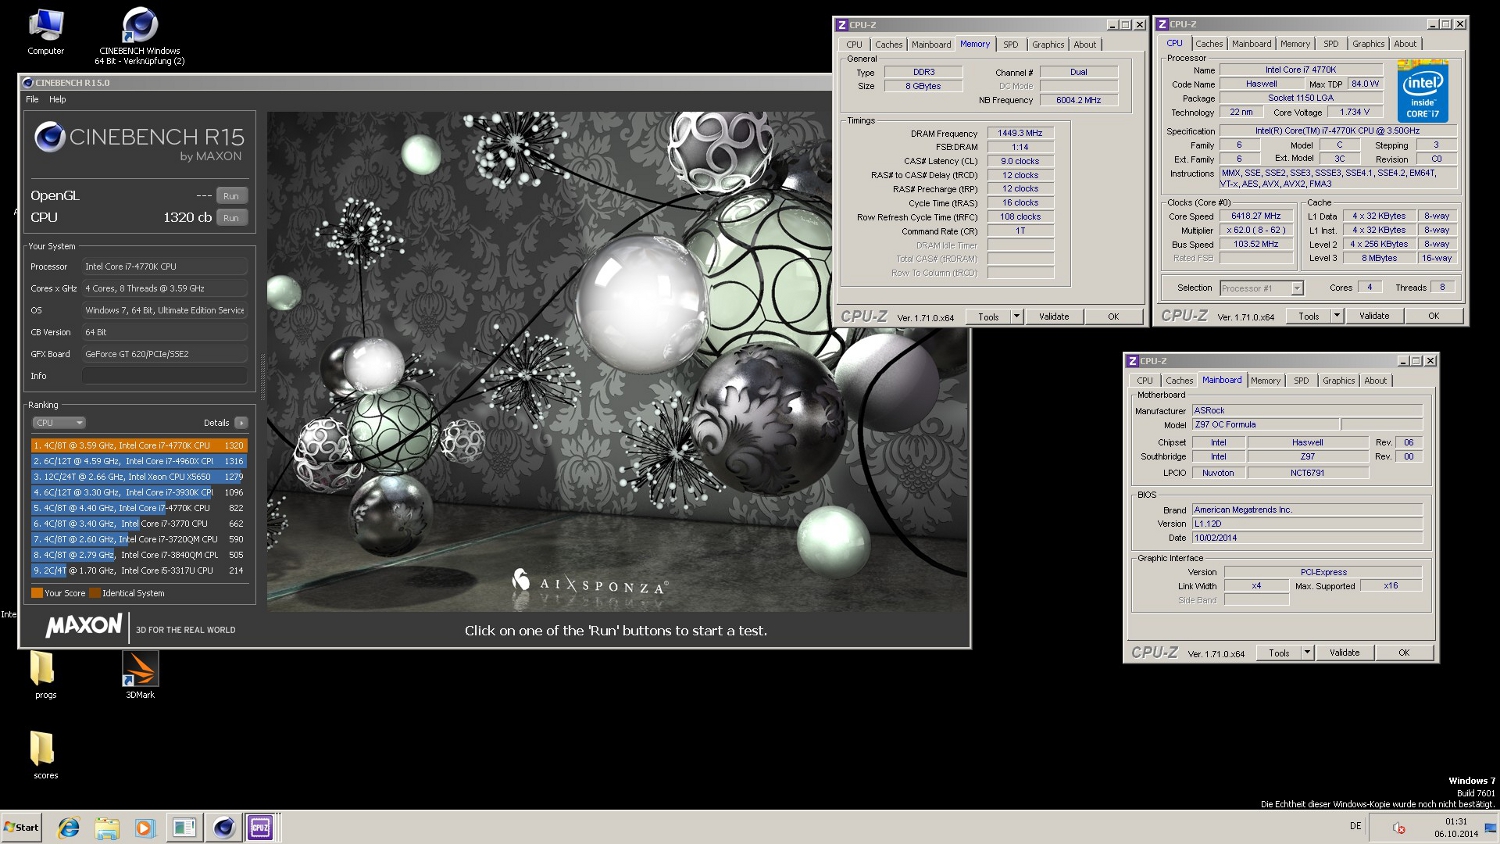Click Tools button in Mainboard CPU-Z window
Image resolution: width=1500 pixels, height=844 pixels.
(x=1279, y=653)
